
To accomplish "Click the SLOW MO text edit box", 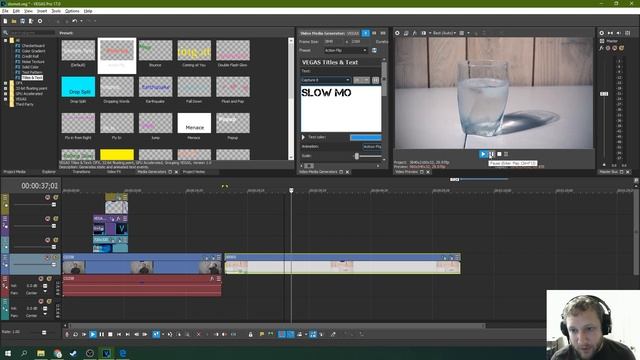I will pyautogui.click(x=341, y=109).
